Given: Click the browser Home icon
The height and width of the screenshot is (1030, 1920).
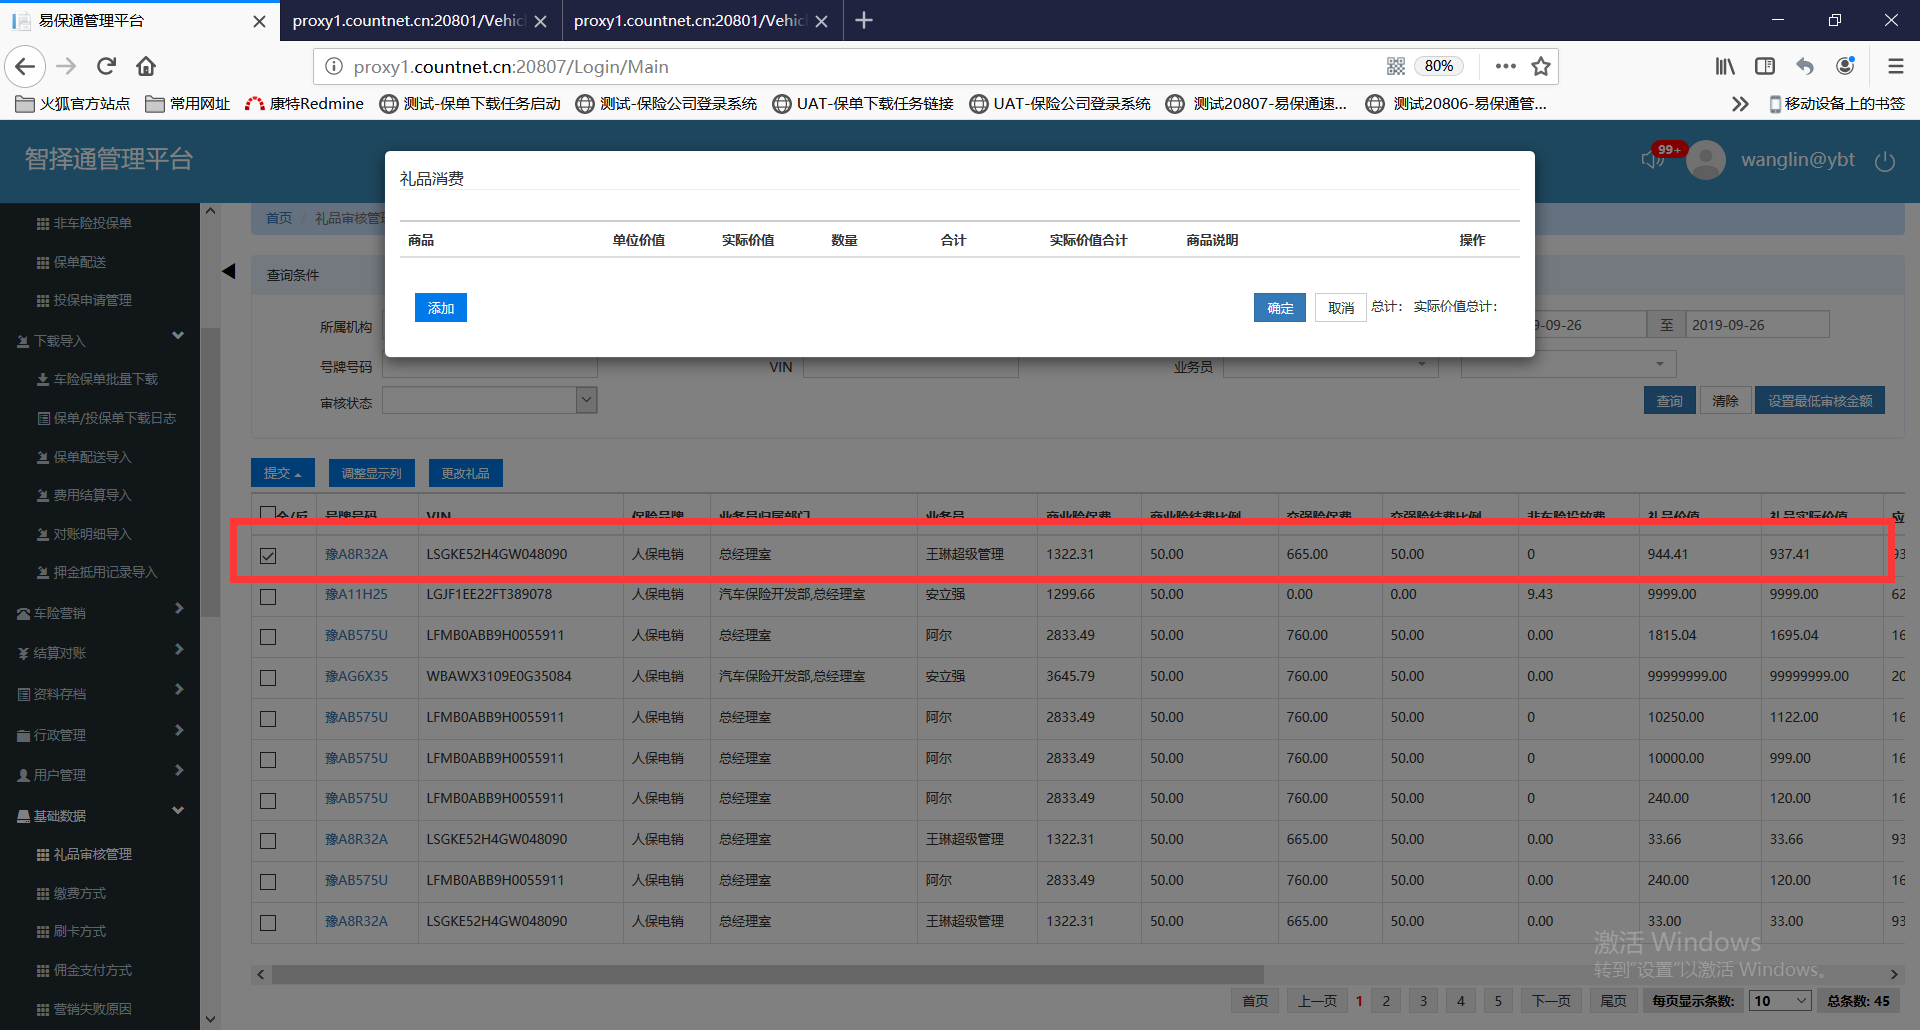Looking at the screenshot, I should tap(146, 66).
